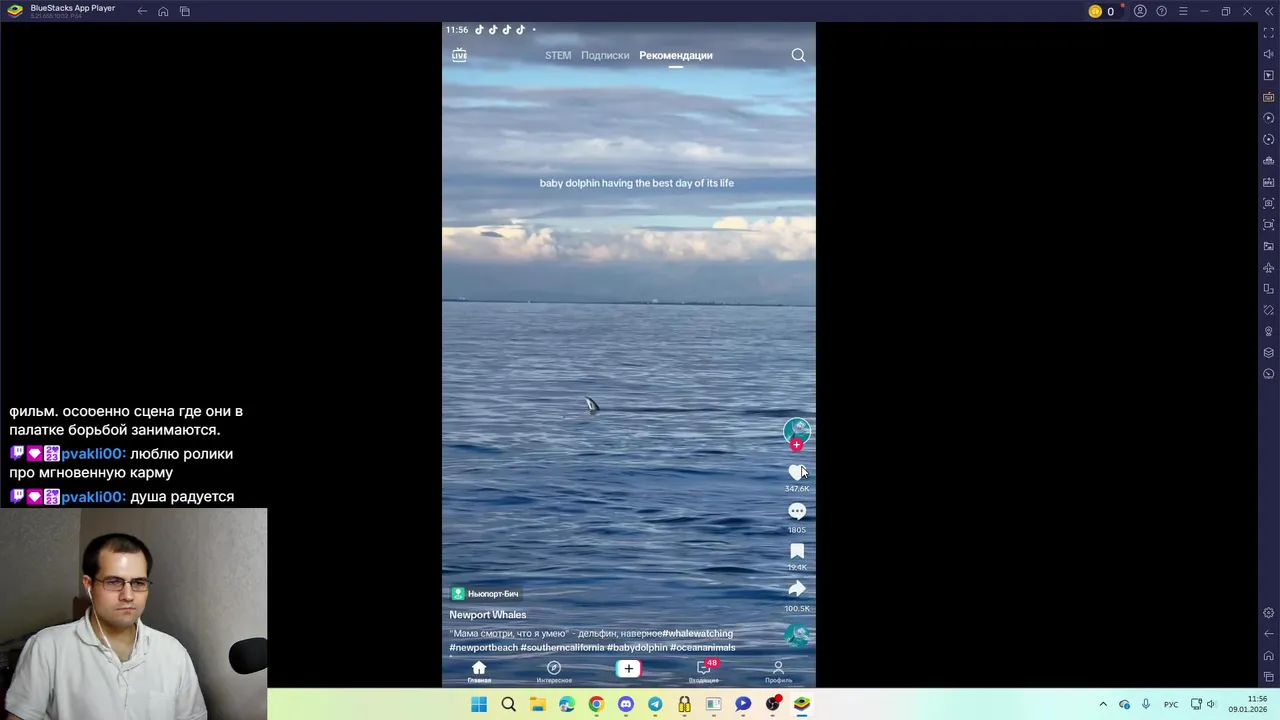Follow creator with red plus badge
Image resolution: width=1280 pixels, height=720 pixels.
click(796, 445)
